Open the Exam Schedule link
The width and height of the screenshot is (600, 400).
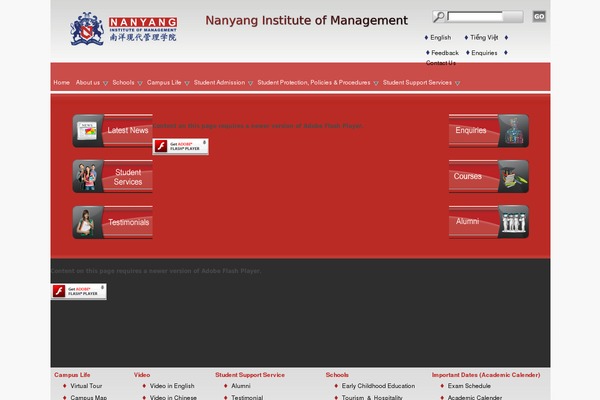(469, 386)
